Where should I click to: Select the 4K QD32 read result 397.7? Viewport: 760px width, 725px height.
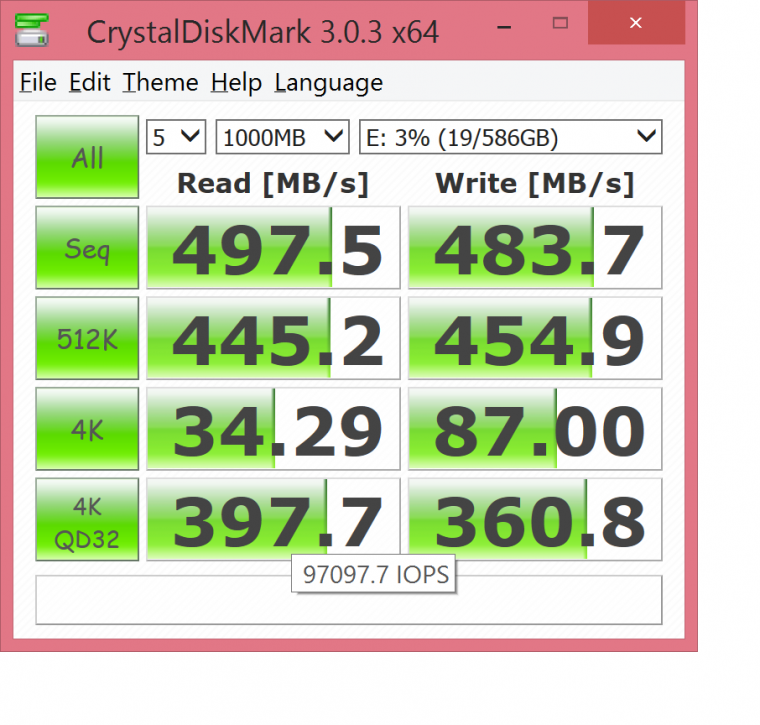[x=273, y=520]
